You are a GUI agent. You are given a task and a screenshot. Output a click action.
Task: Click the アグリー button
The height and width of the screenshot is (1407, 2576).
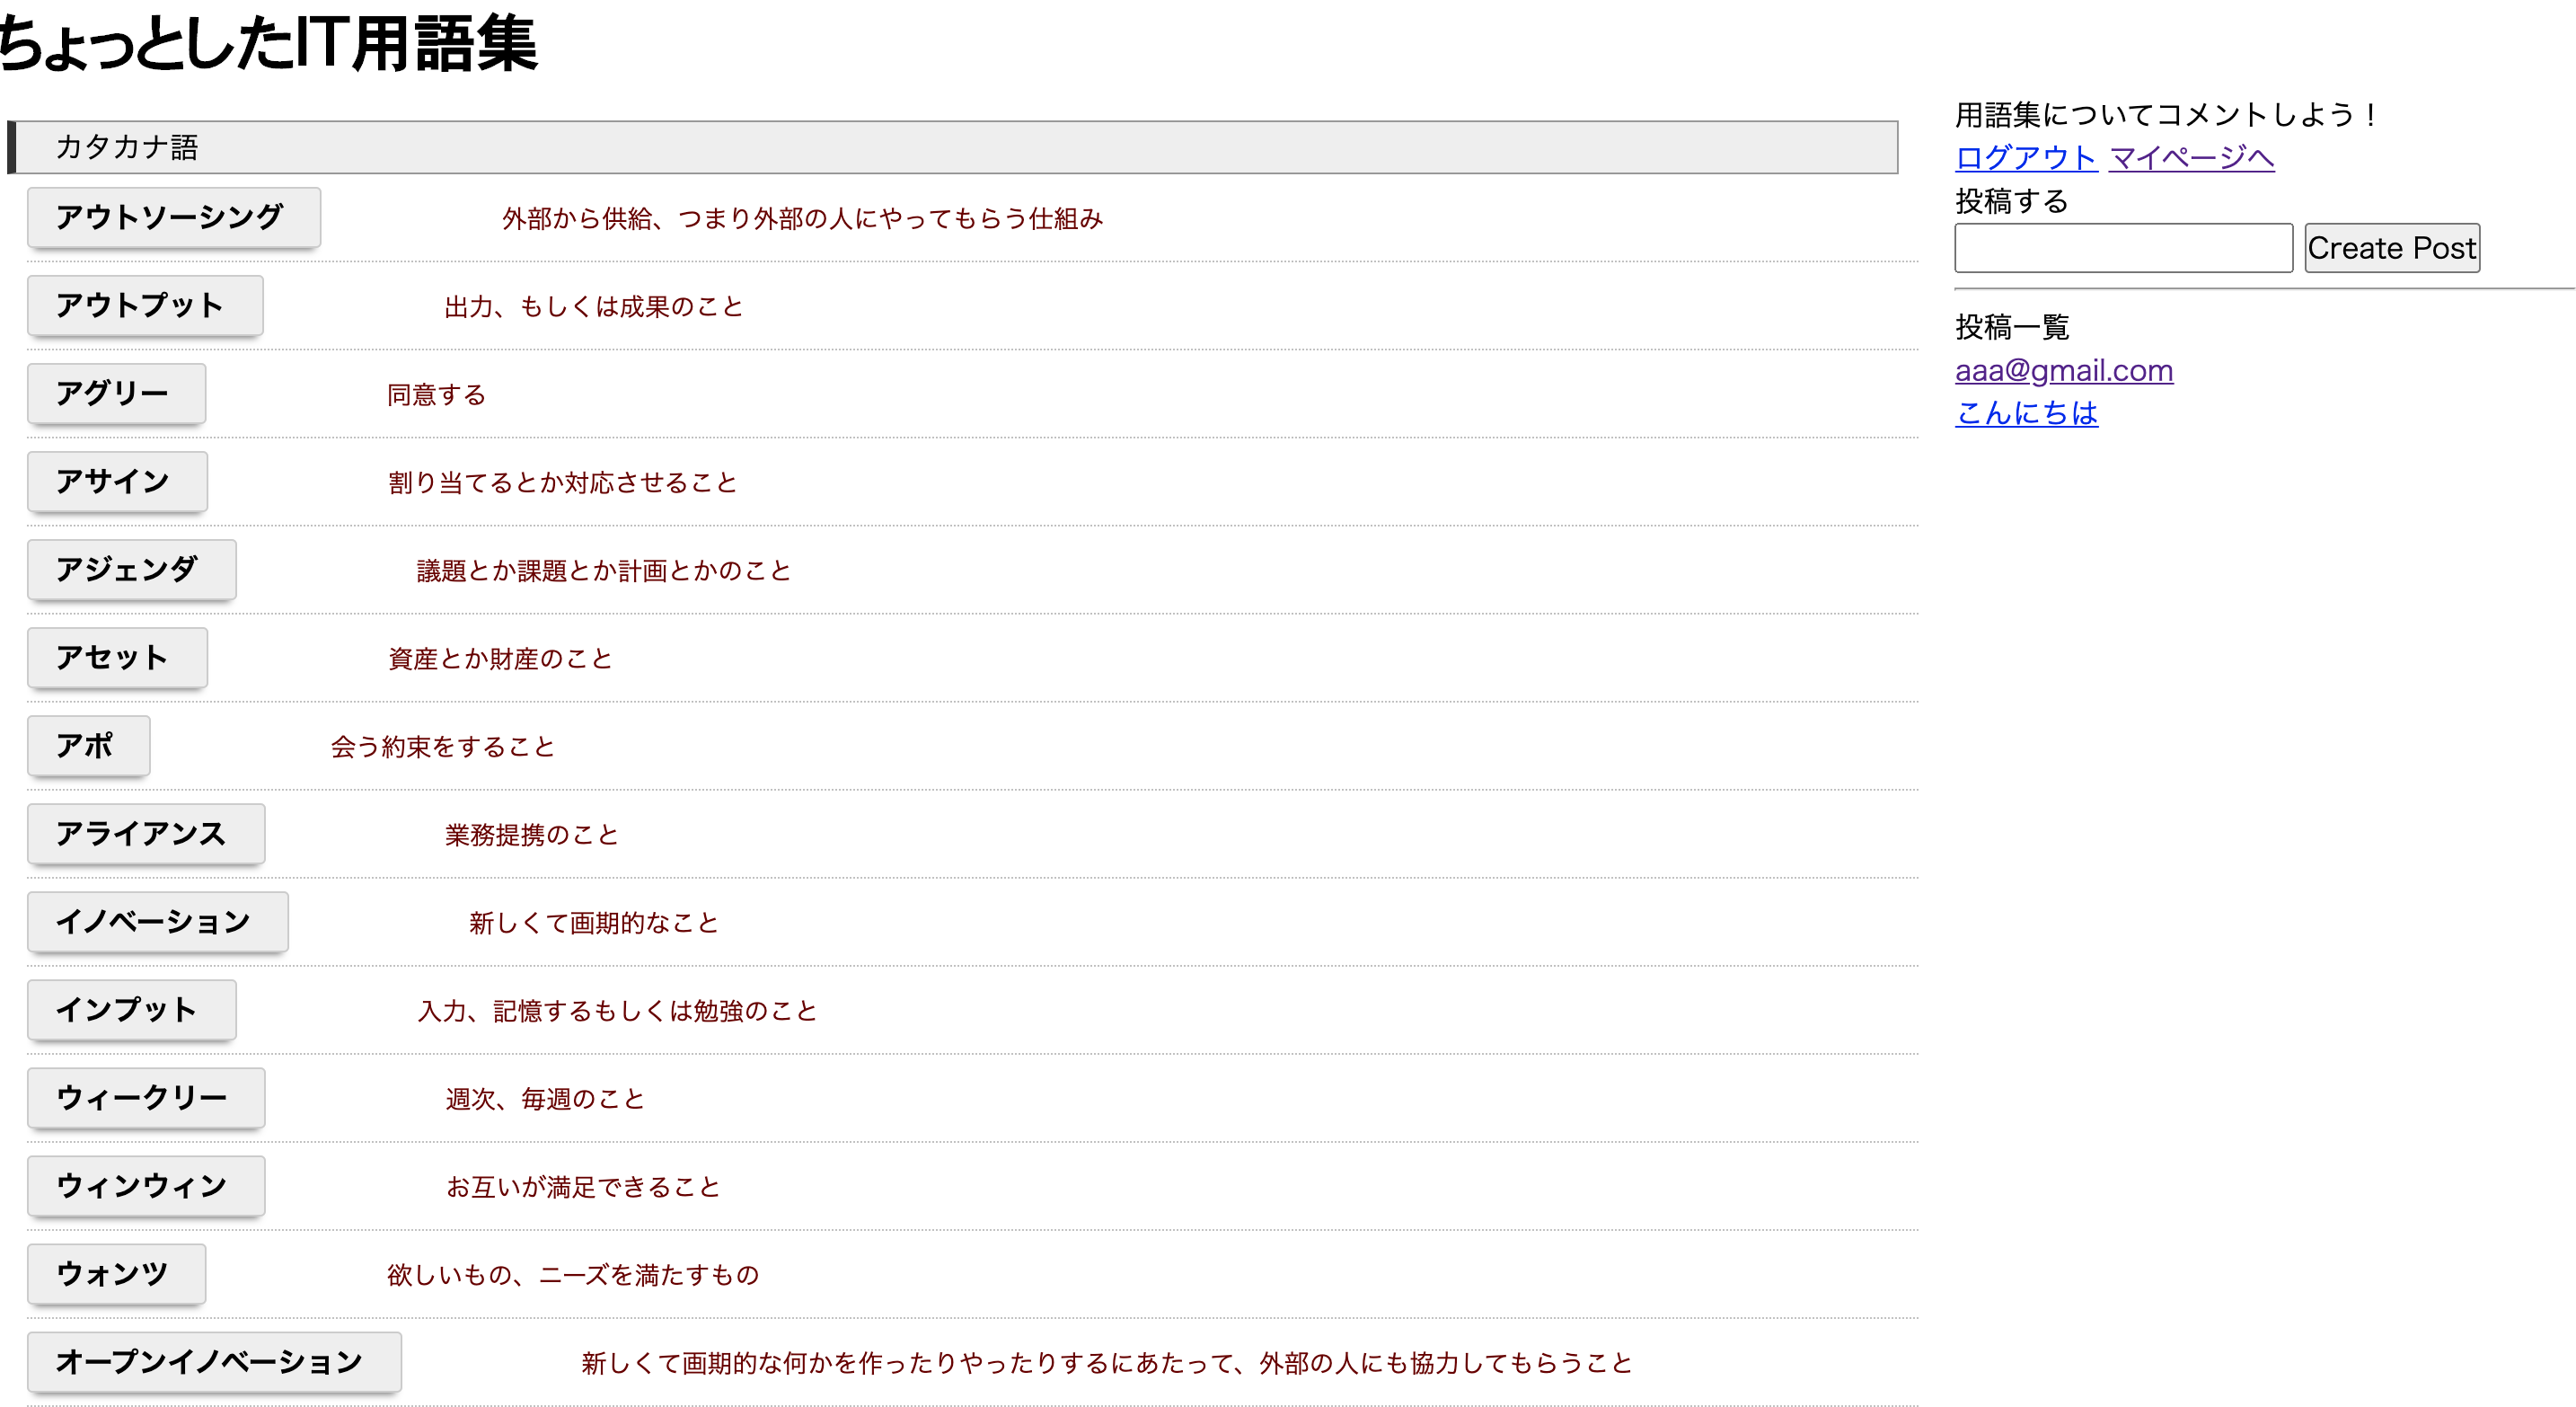coord(115,394)
